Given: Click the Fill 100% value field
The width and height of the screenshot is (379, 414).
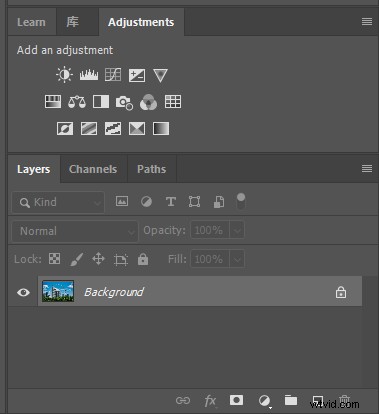Looking at the screenshot, I should tap(209, 259).
